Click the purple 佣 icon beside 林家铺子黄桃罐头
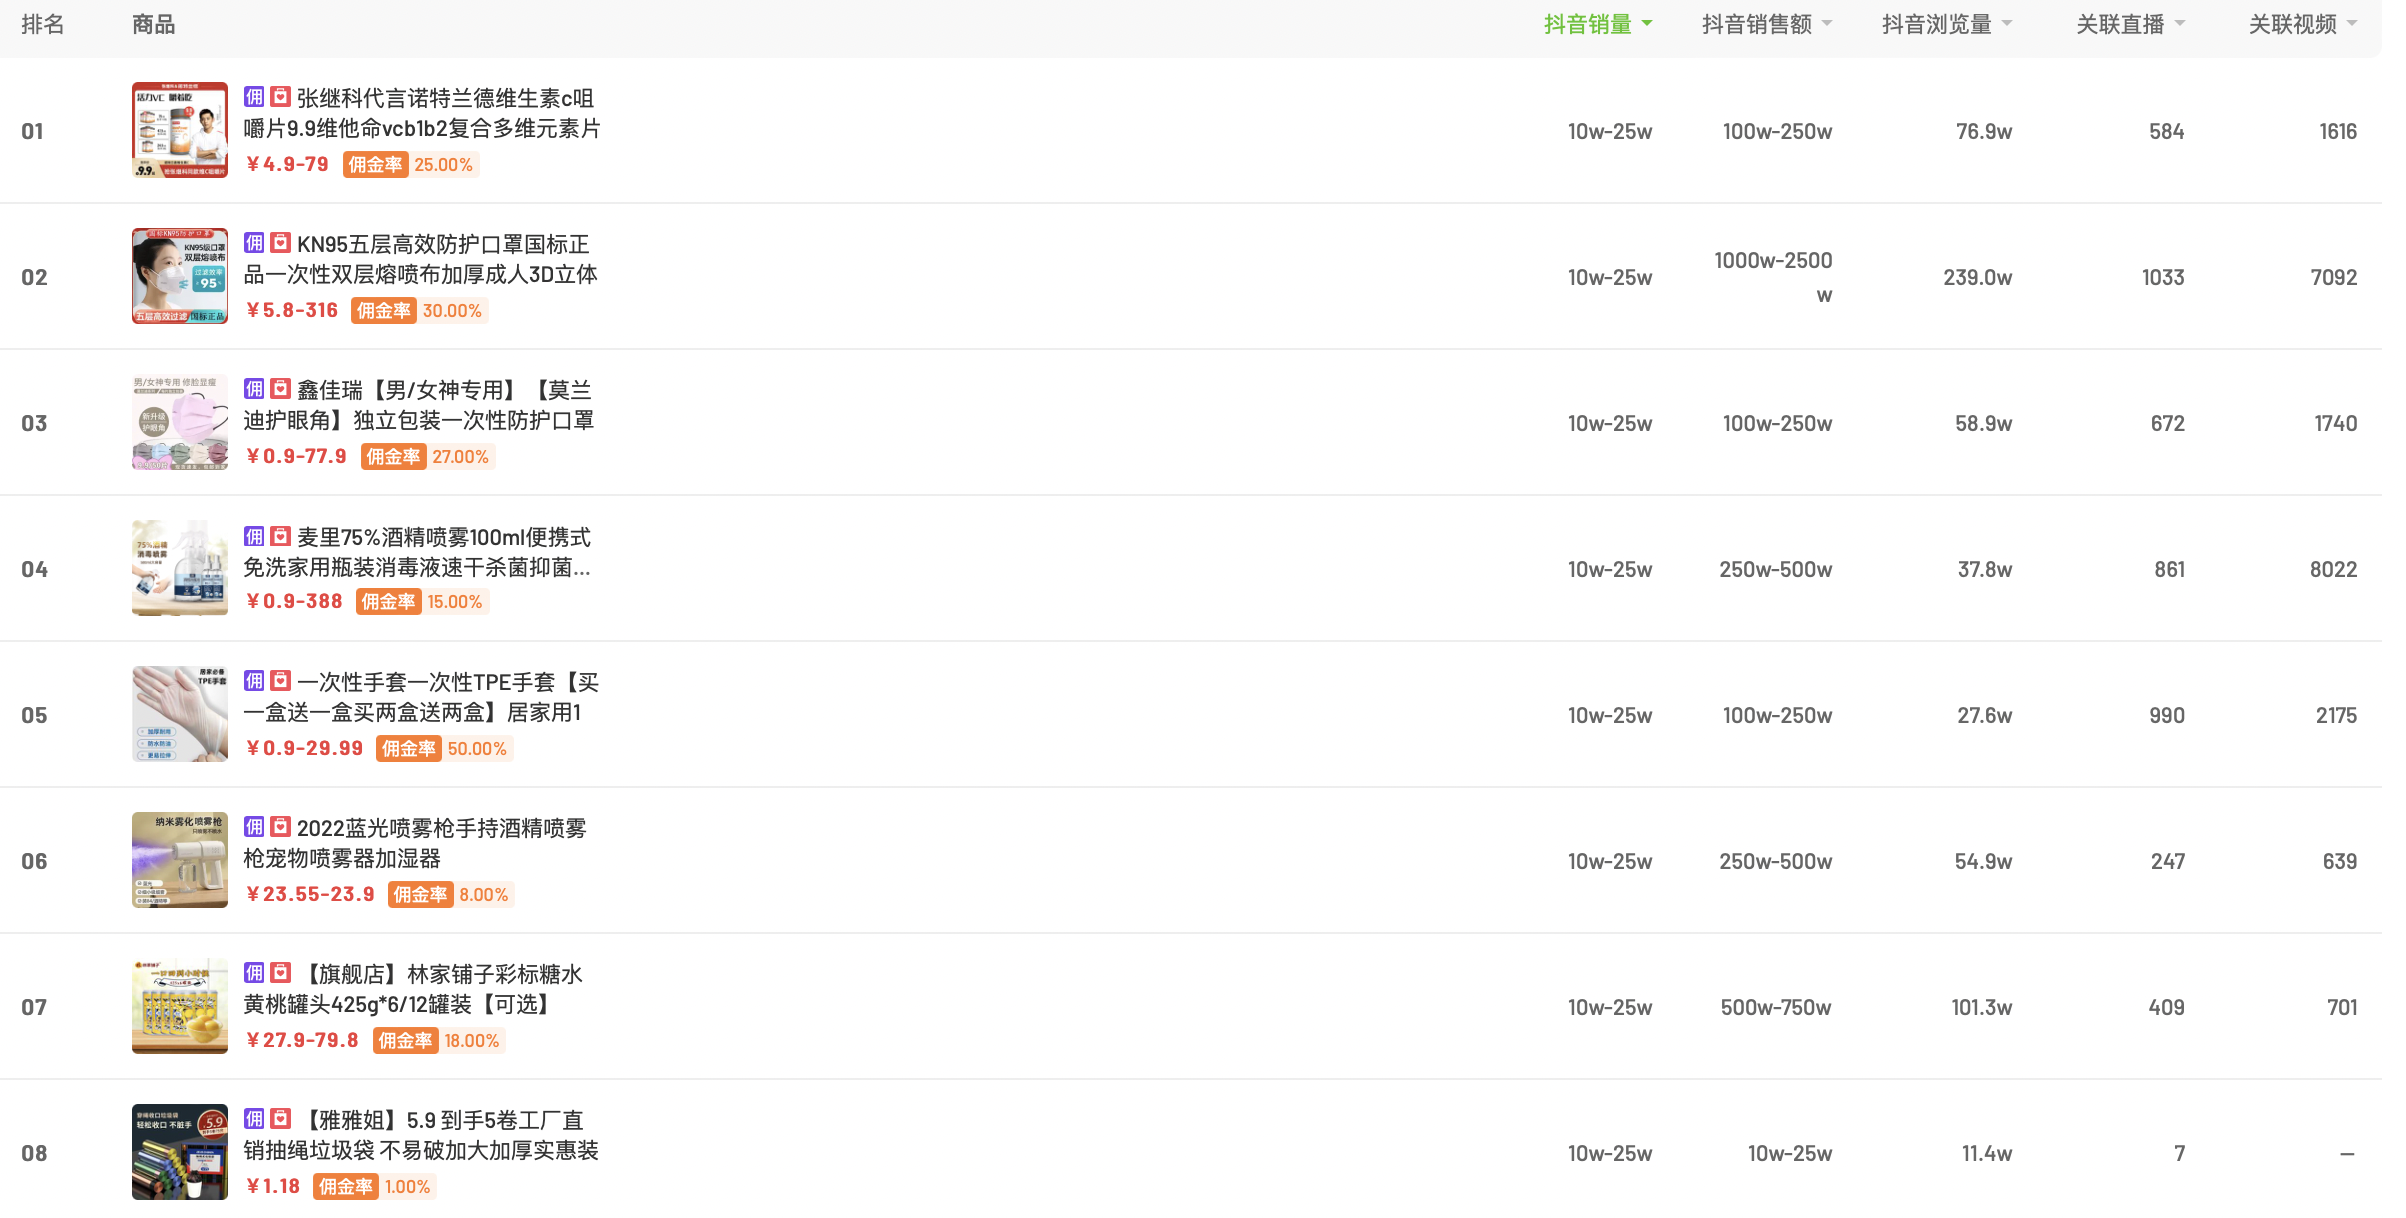Screen dimensions: 2406x1218 click(254, 973)
